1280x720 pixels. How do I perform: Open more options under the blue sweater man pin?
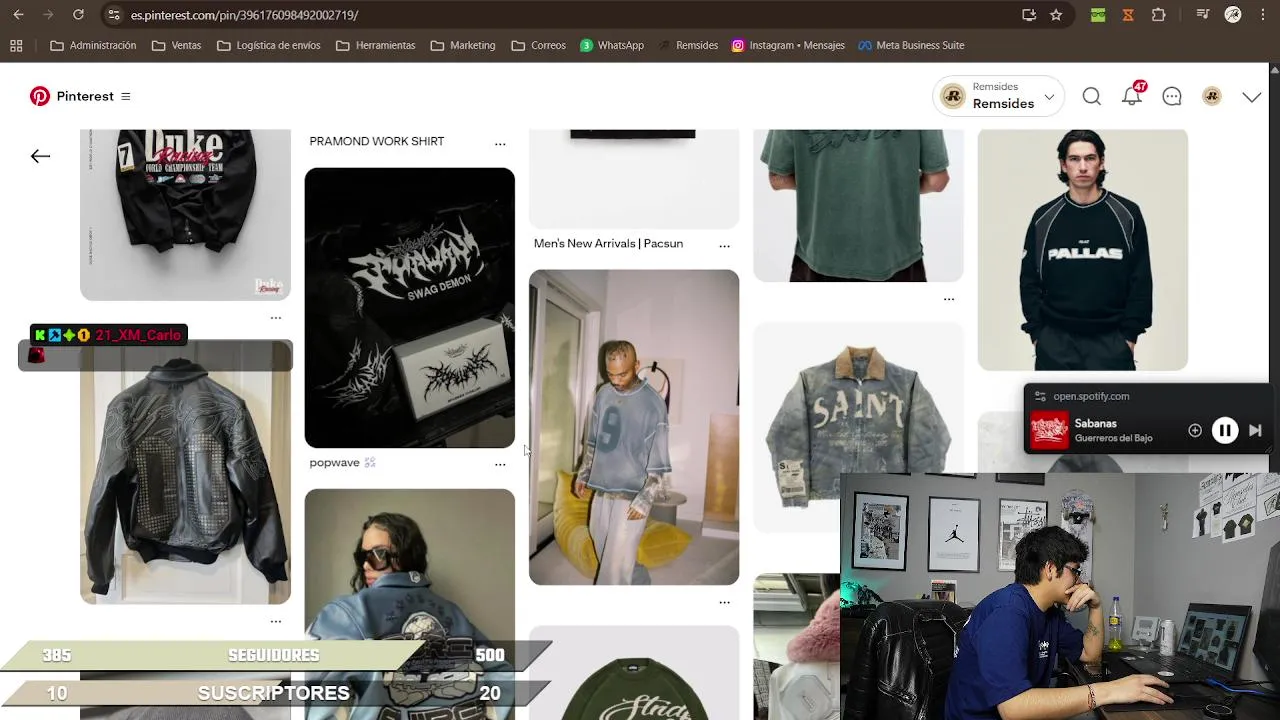[724, 603]
